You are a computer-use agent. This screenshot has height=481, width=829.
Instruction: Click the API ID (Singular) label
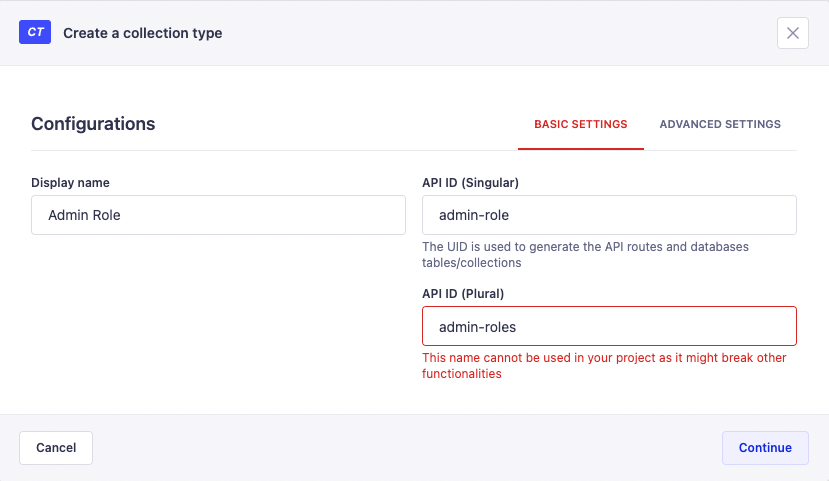(x=470, y=183)
